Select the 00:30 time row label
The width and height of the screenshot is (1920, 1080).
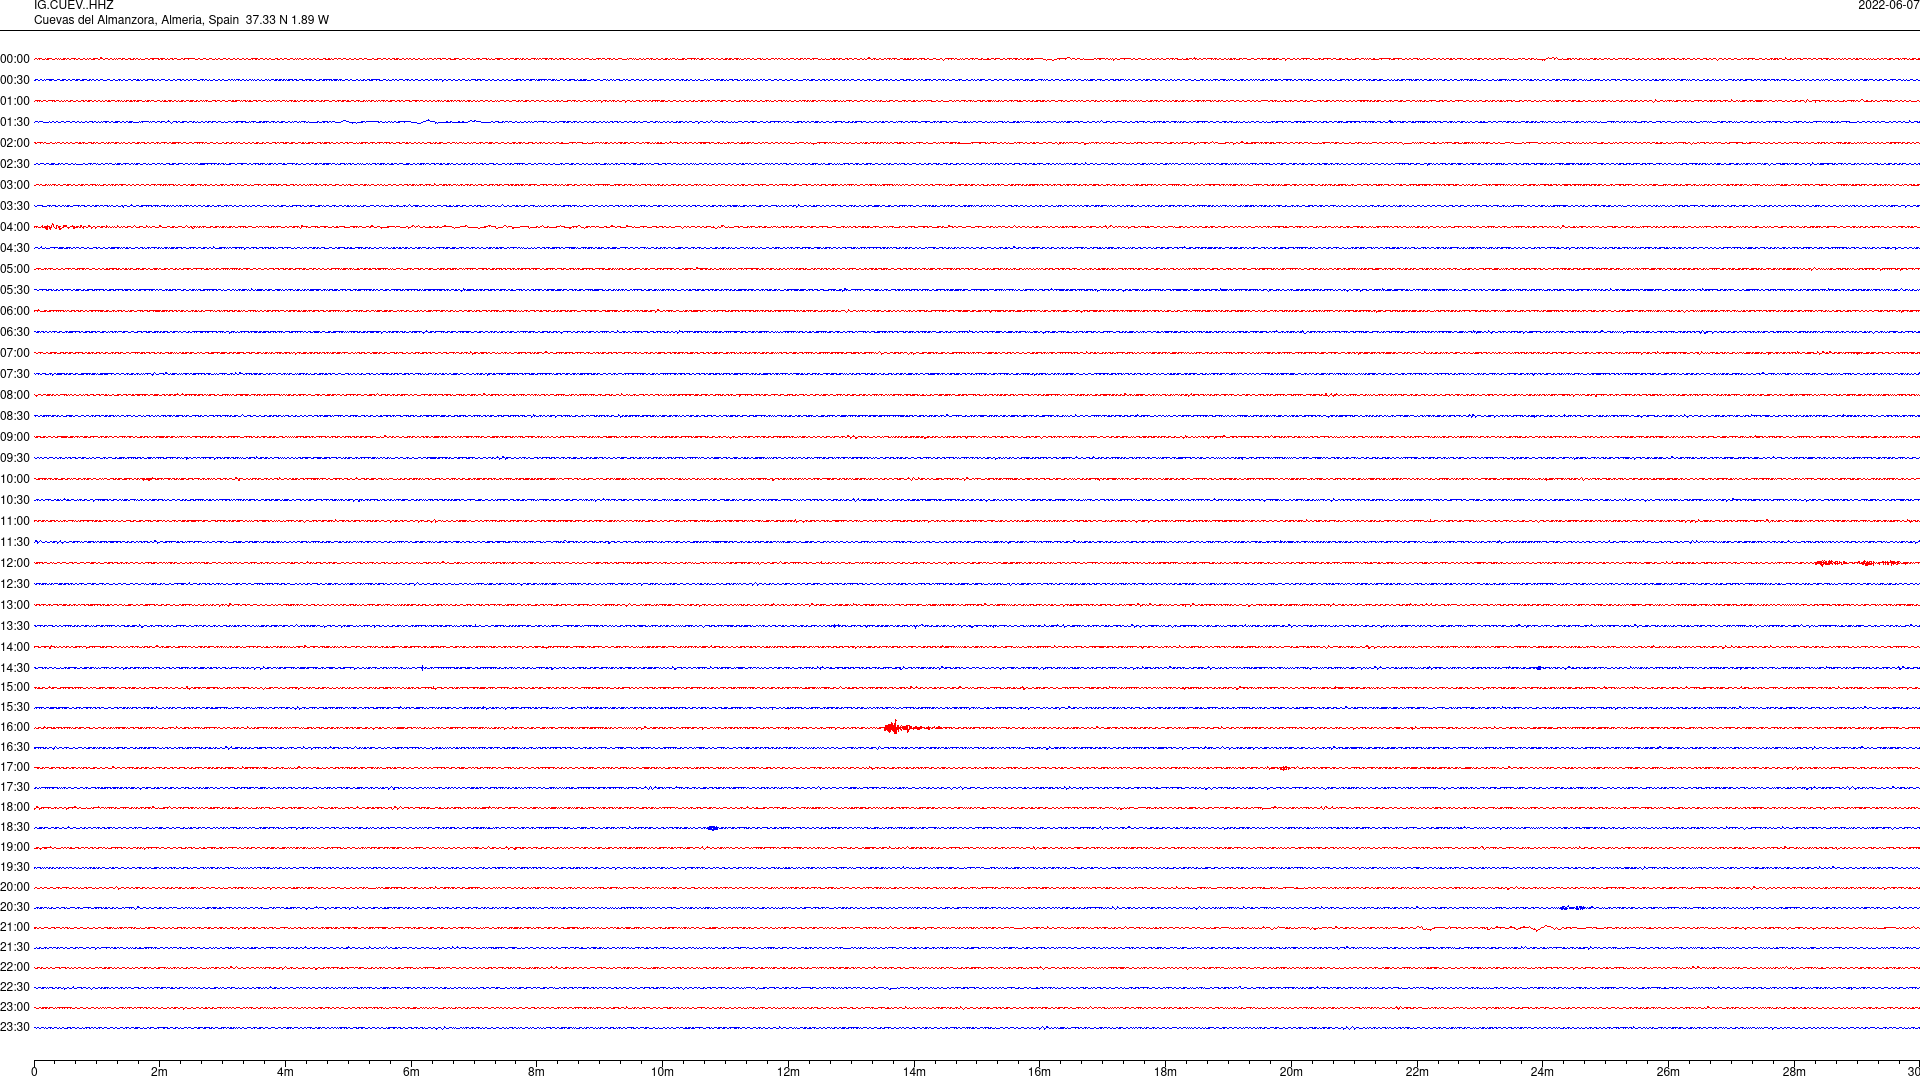[15, 80]
